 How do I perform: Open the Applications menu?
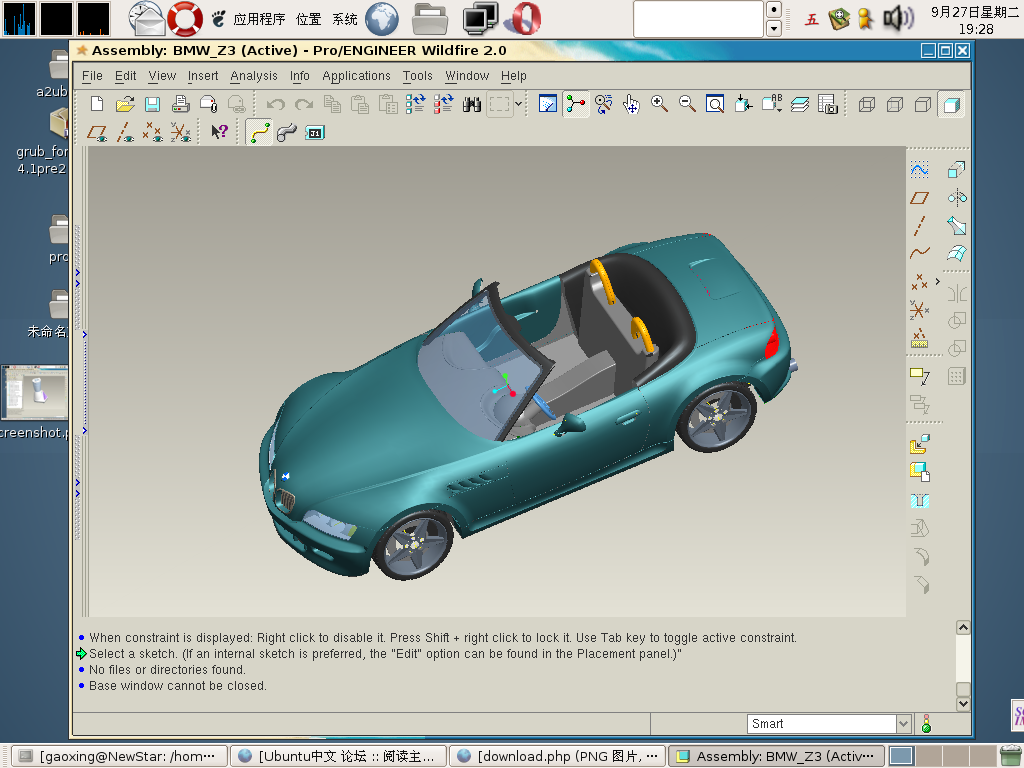click(x=356, y=76)
